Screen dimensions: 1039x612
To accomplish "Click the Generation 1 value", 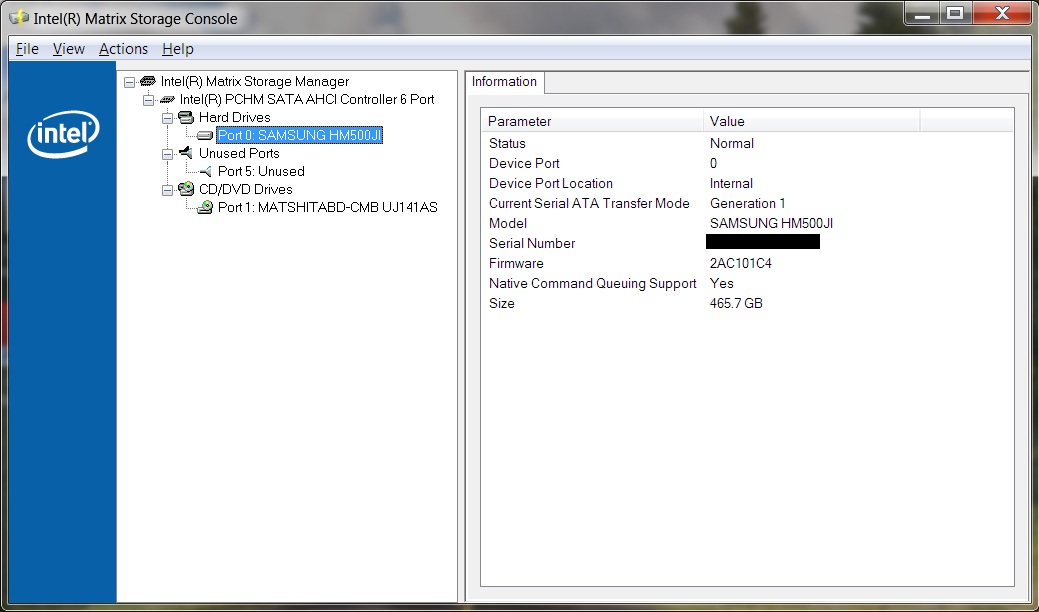I will click(x=747, y=203).
